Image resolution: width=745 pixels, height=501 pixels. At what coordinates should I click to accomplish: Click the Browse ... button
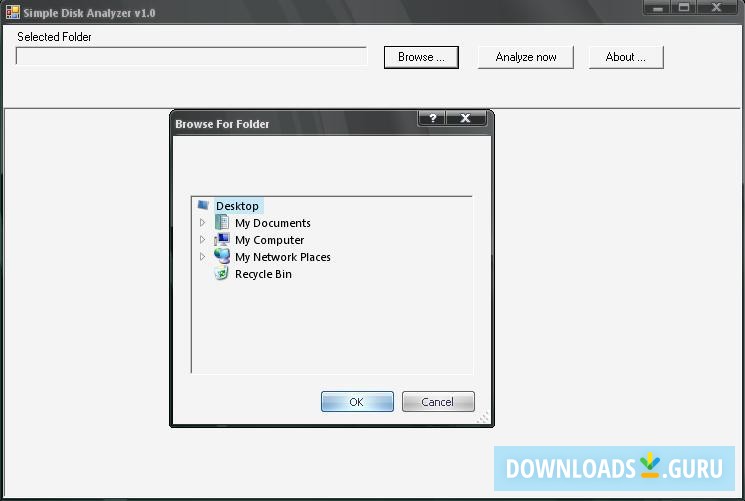(421, 57)
